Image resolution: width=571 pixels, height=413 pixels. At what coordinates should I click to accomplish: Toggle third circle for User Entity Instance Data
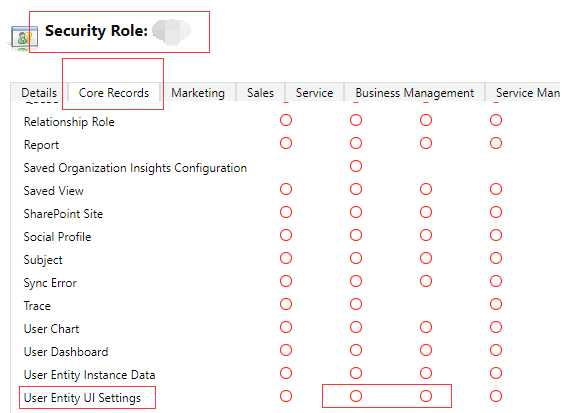pyautogui.click(x=426, y=373)
